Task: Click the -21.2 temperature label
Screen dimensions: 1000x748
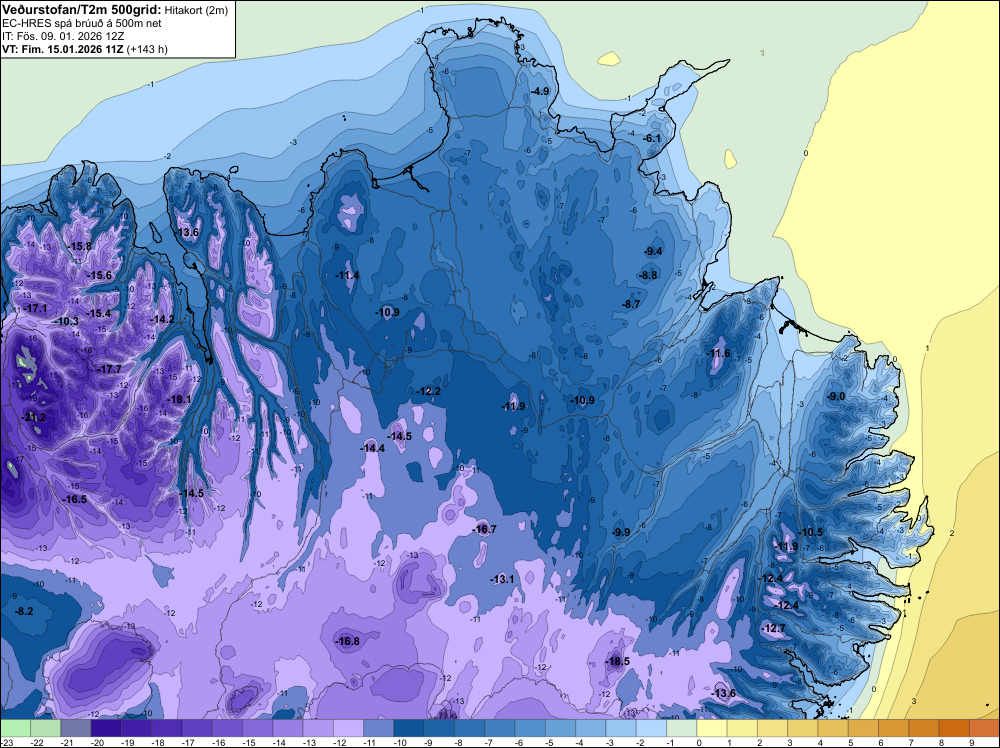Action: (33, 418)
